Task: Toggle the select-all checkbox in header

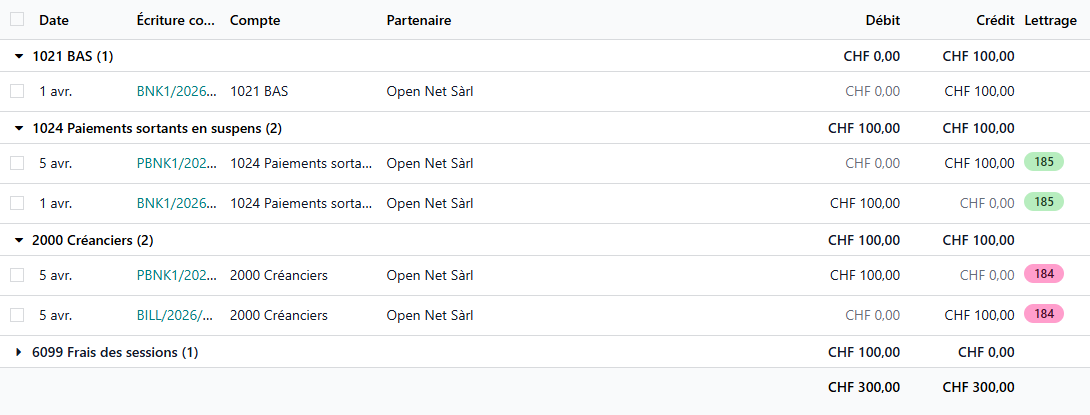Action: (17, 19)
